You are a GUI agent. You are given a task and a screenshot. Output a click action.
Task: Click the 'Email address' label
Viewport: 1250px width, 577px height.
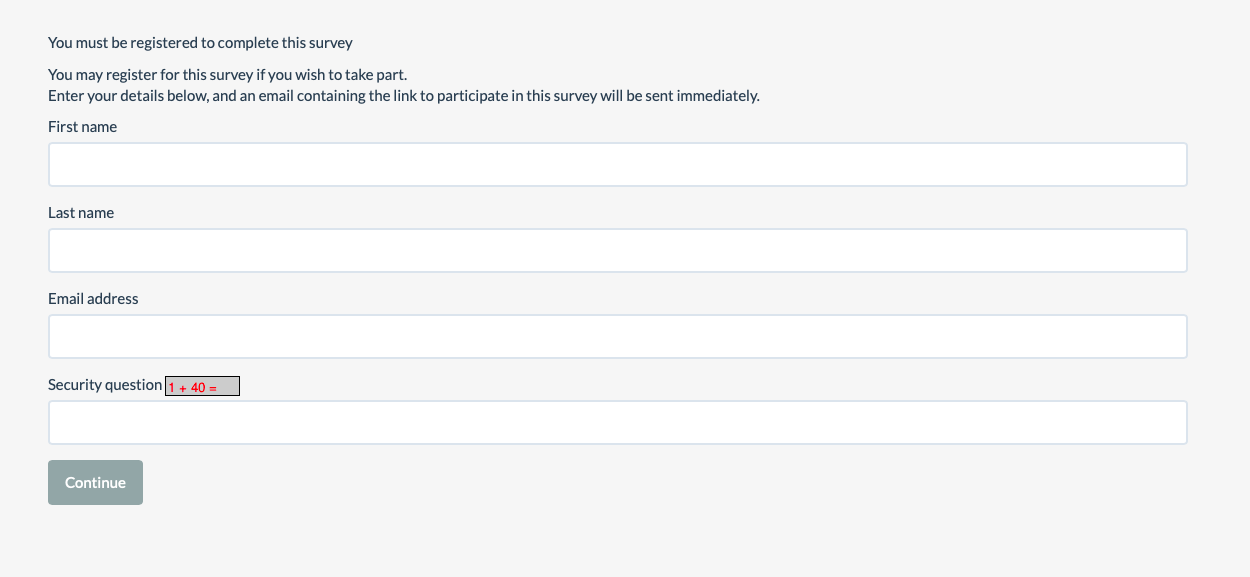(93, 299)
